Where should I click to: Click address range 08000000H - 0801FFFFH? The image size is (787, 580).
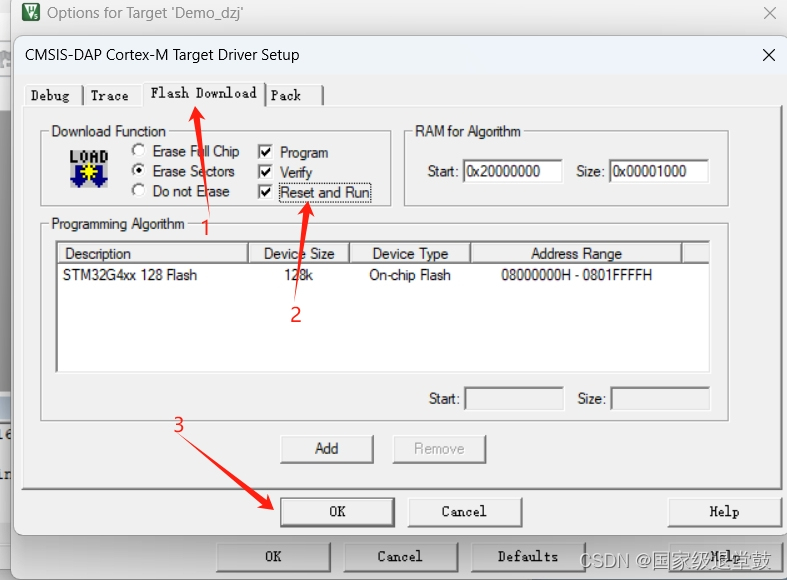pyautogui.click(x=576, y=275)
